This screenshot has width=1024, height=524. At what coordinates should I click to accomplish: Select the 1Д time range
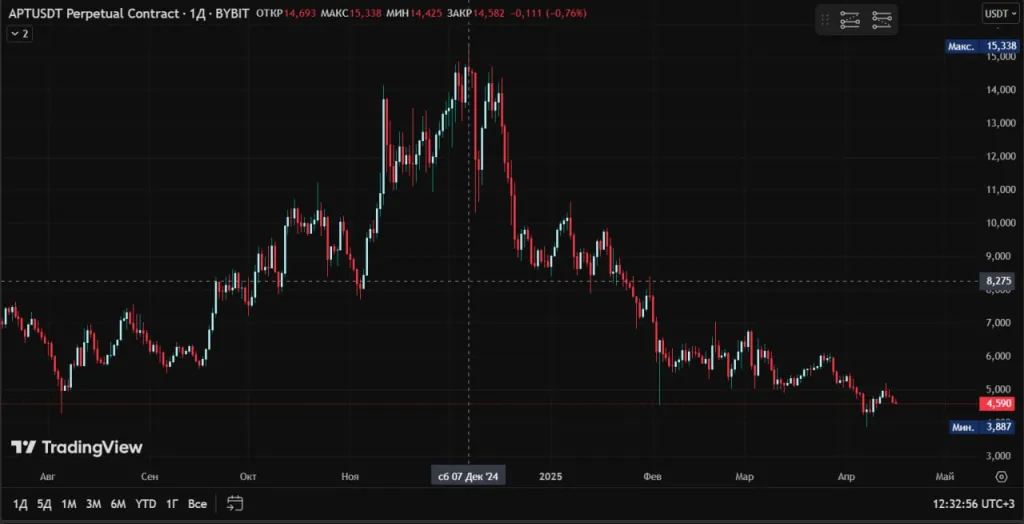click(x=20, y=503)
